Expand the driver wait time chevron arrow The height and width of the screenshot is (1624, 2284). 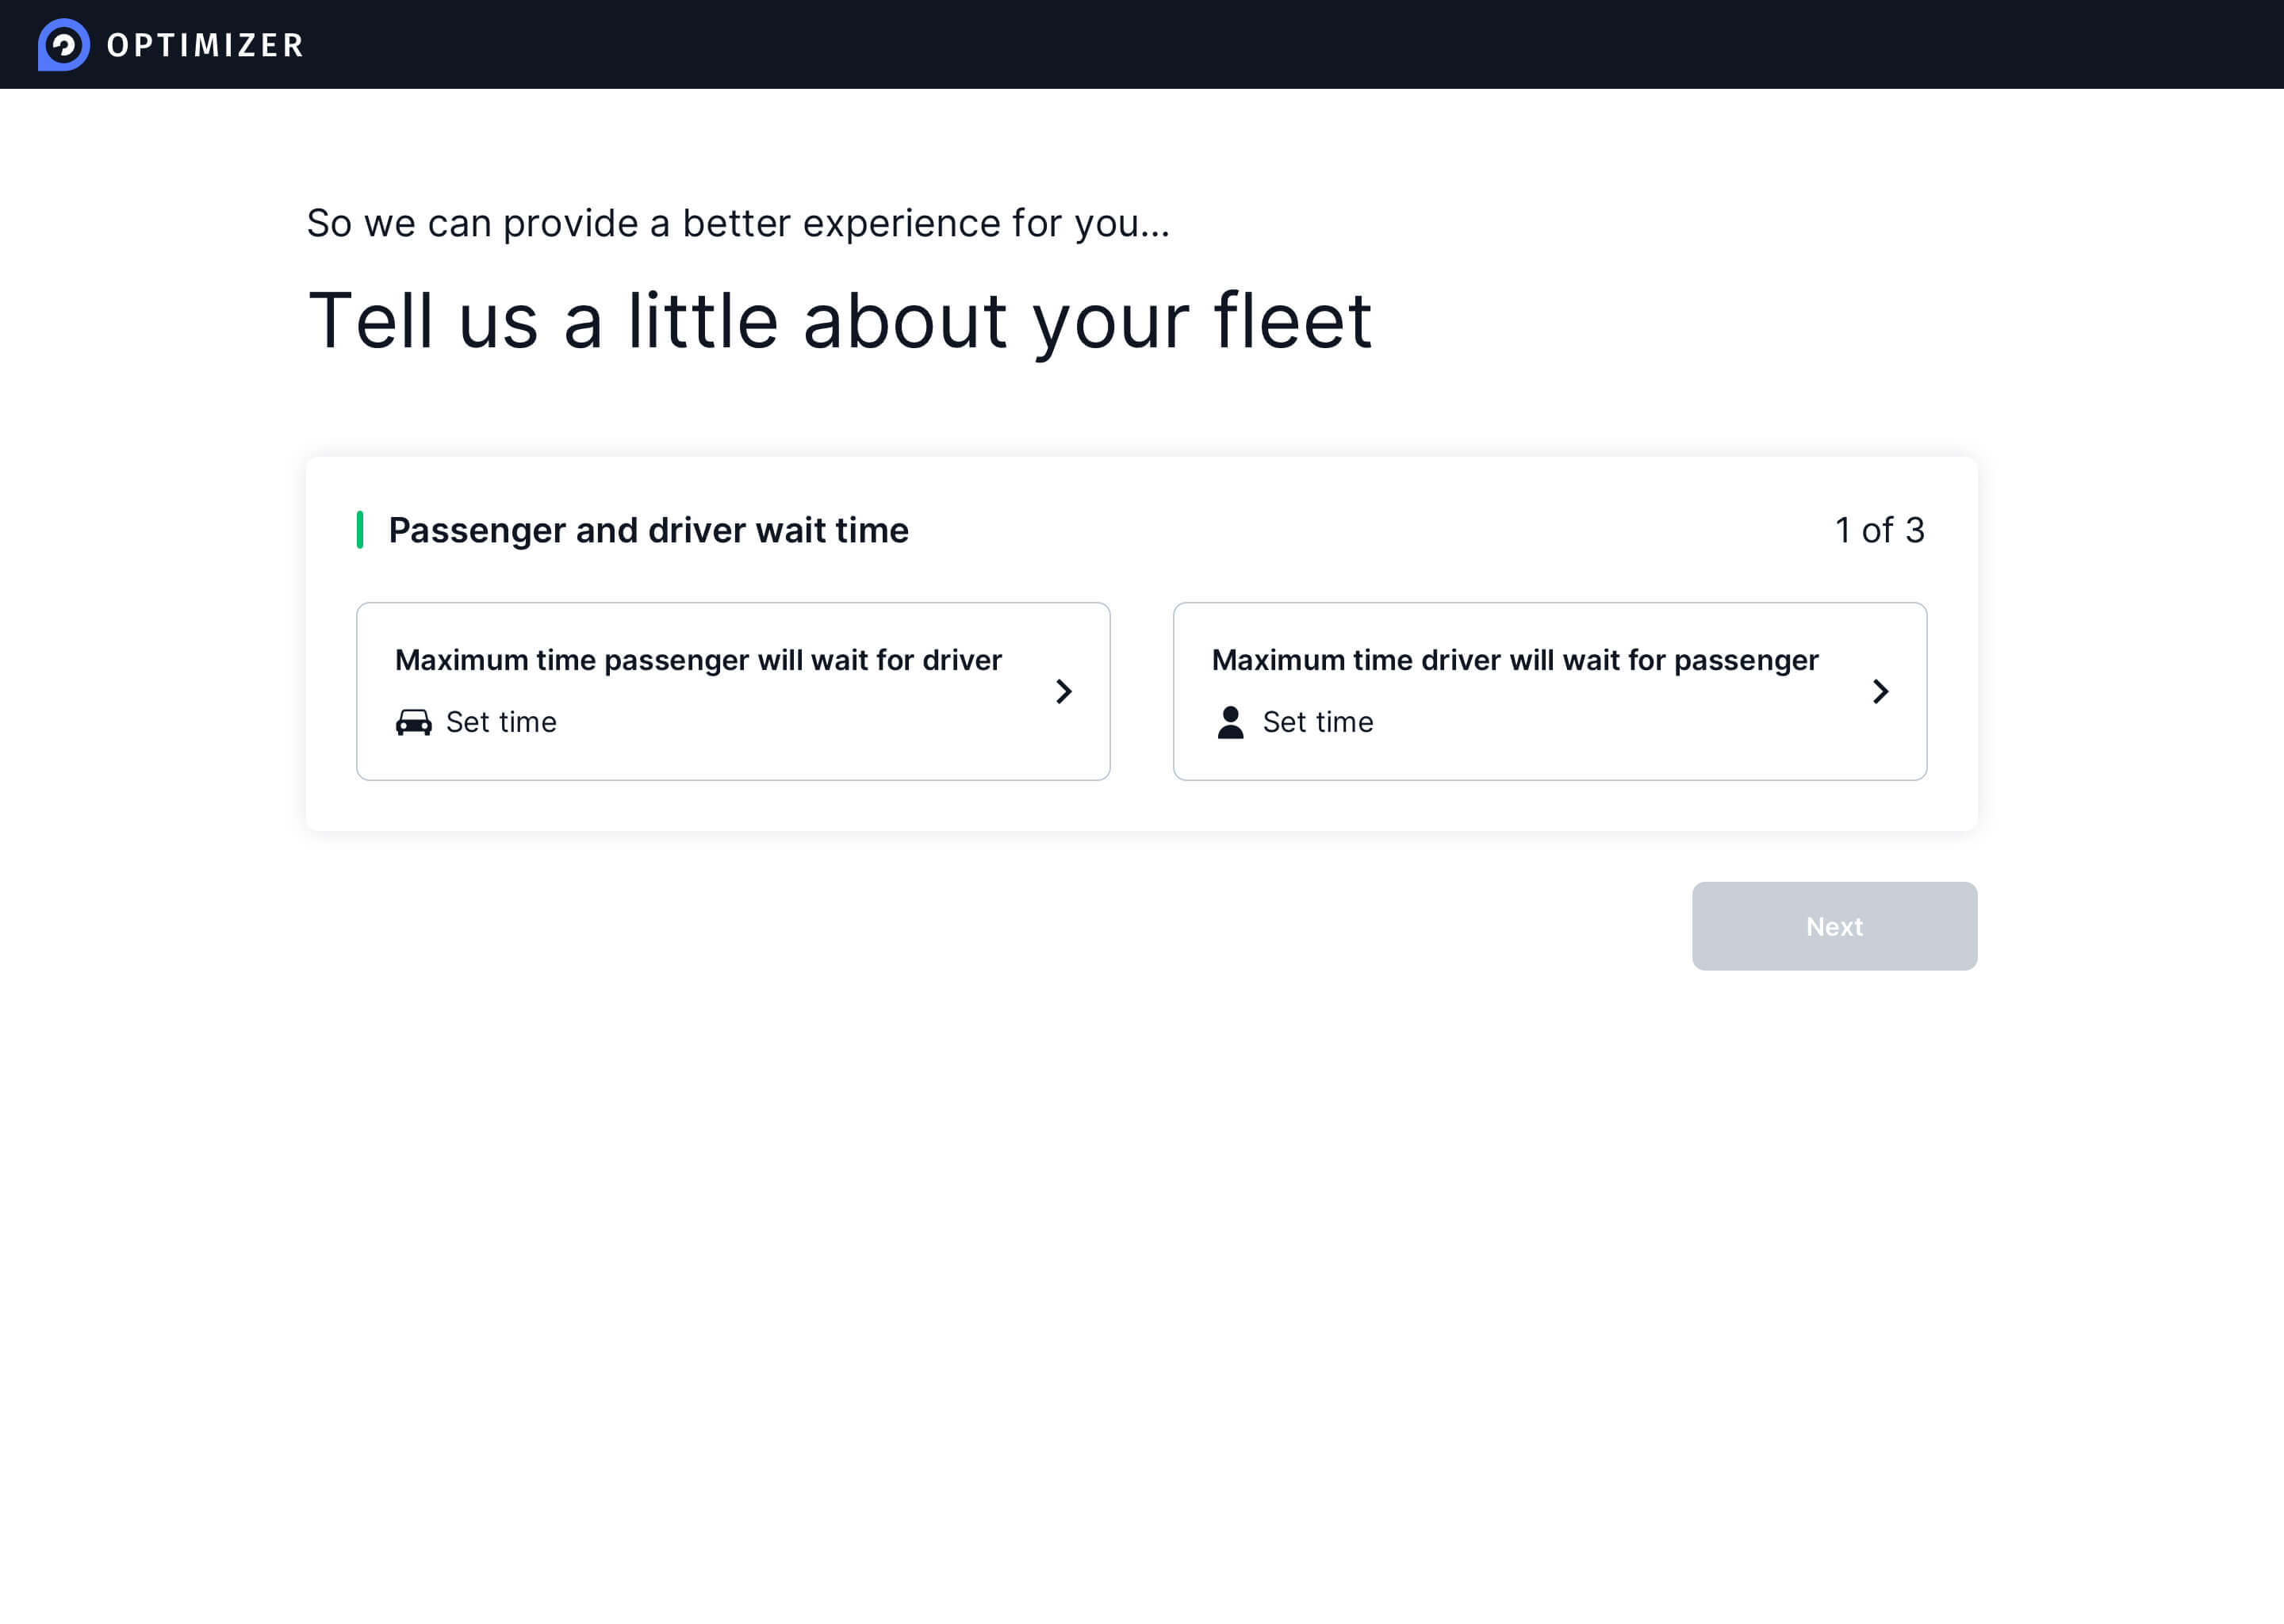click(1880, 692)
